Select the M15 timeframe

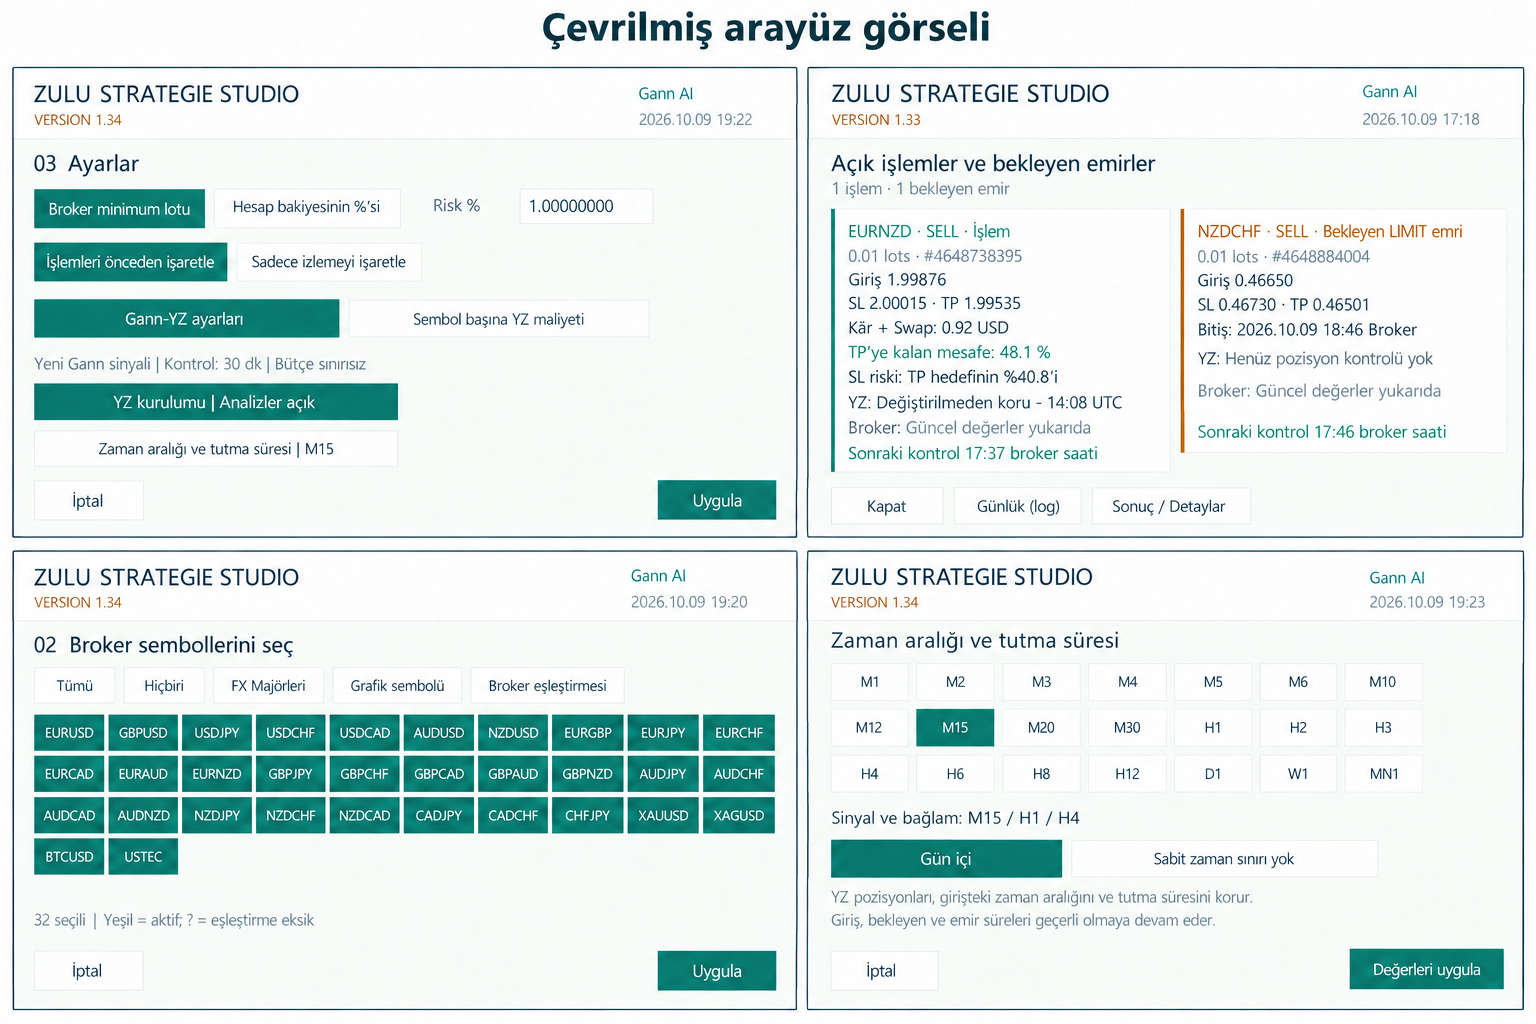[x=955, y=728]
